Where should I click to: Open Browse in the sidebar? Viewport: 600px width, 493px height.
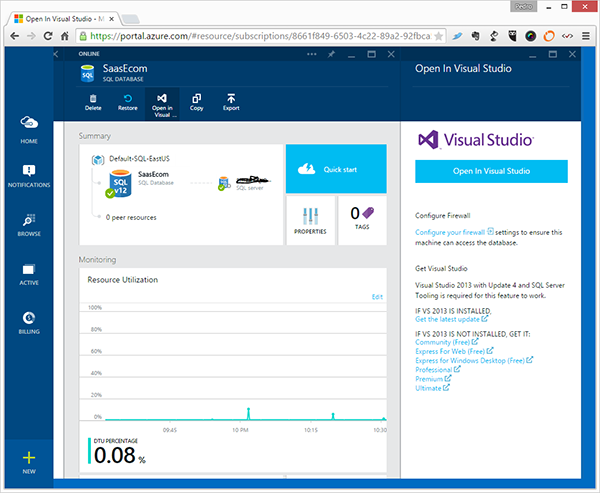(29, 225)
